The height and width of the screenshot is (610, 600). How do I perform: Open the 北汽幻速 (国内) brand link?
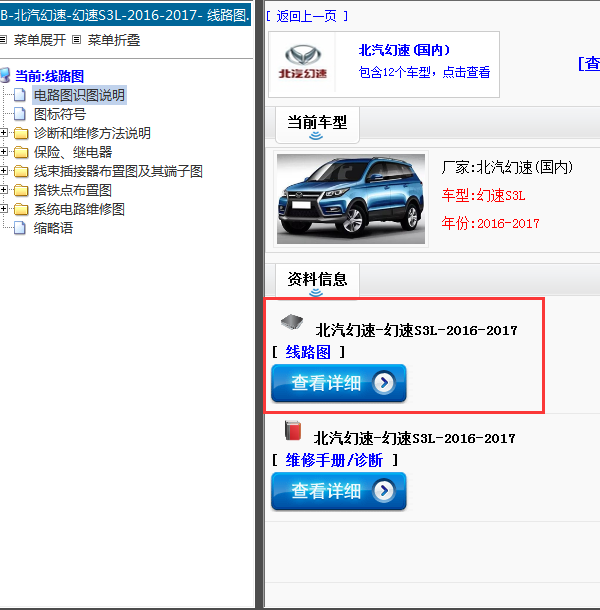pyautogui.click(x=404, y=50)
